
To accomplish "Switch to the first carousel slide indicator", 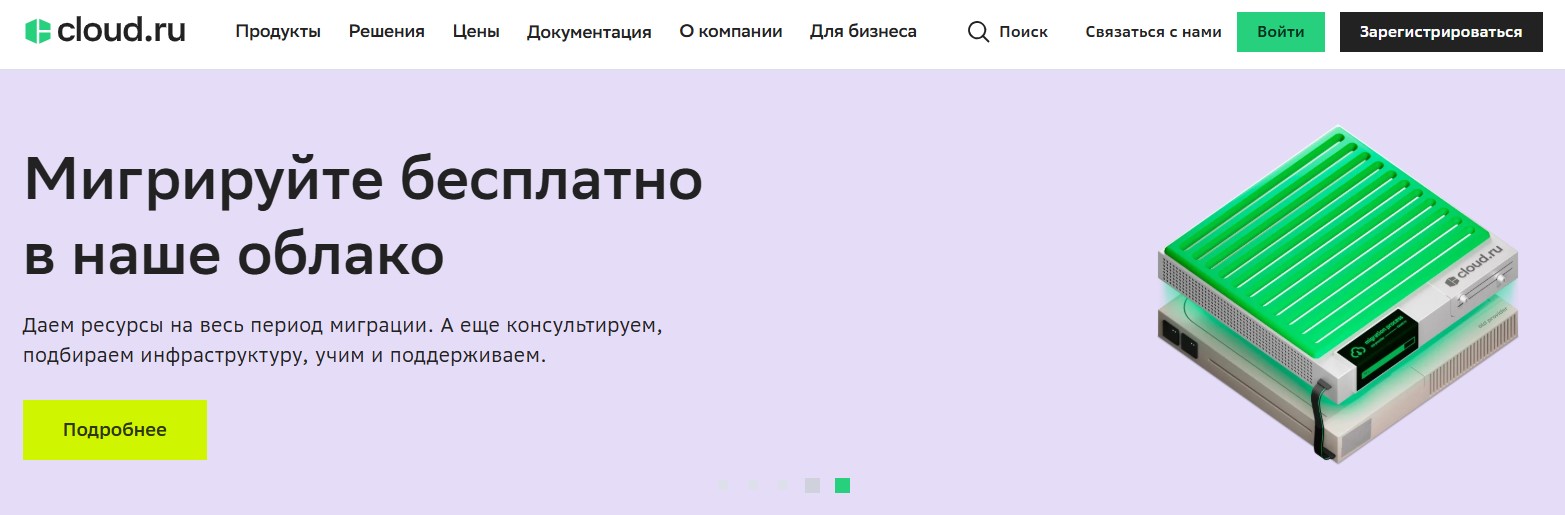I will (x=722, y=486).
